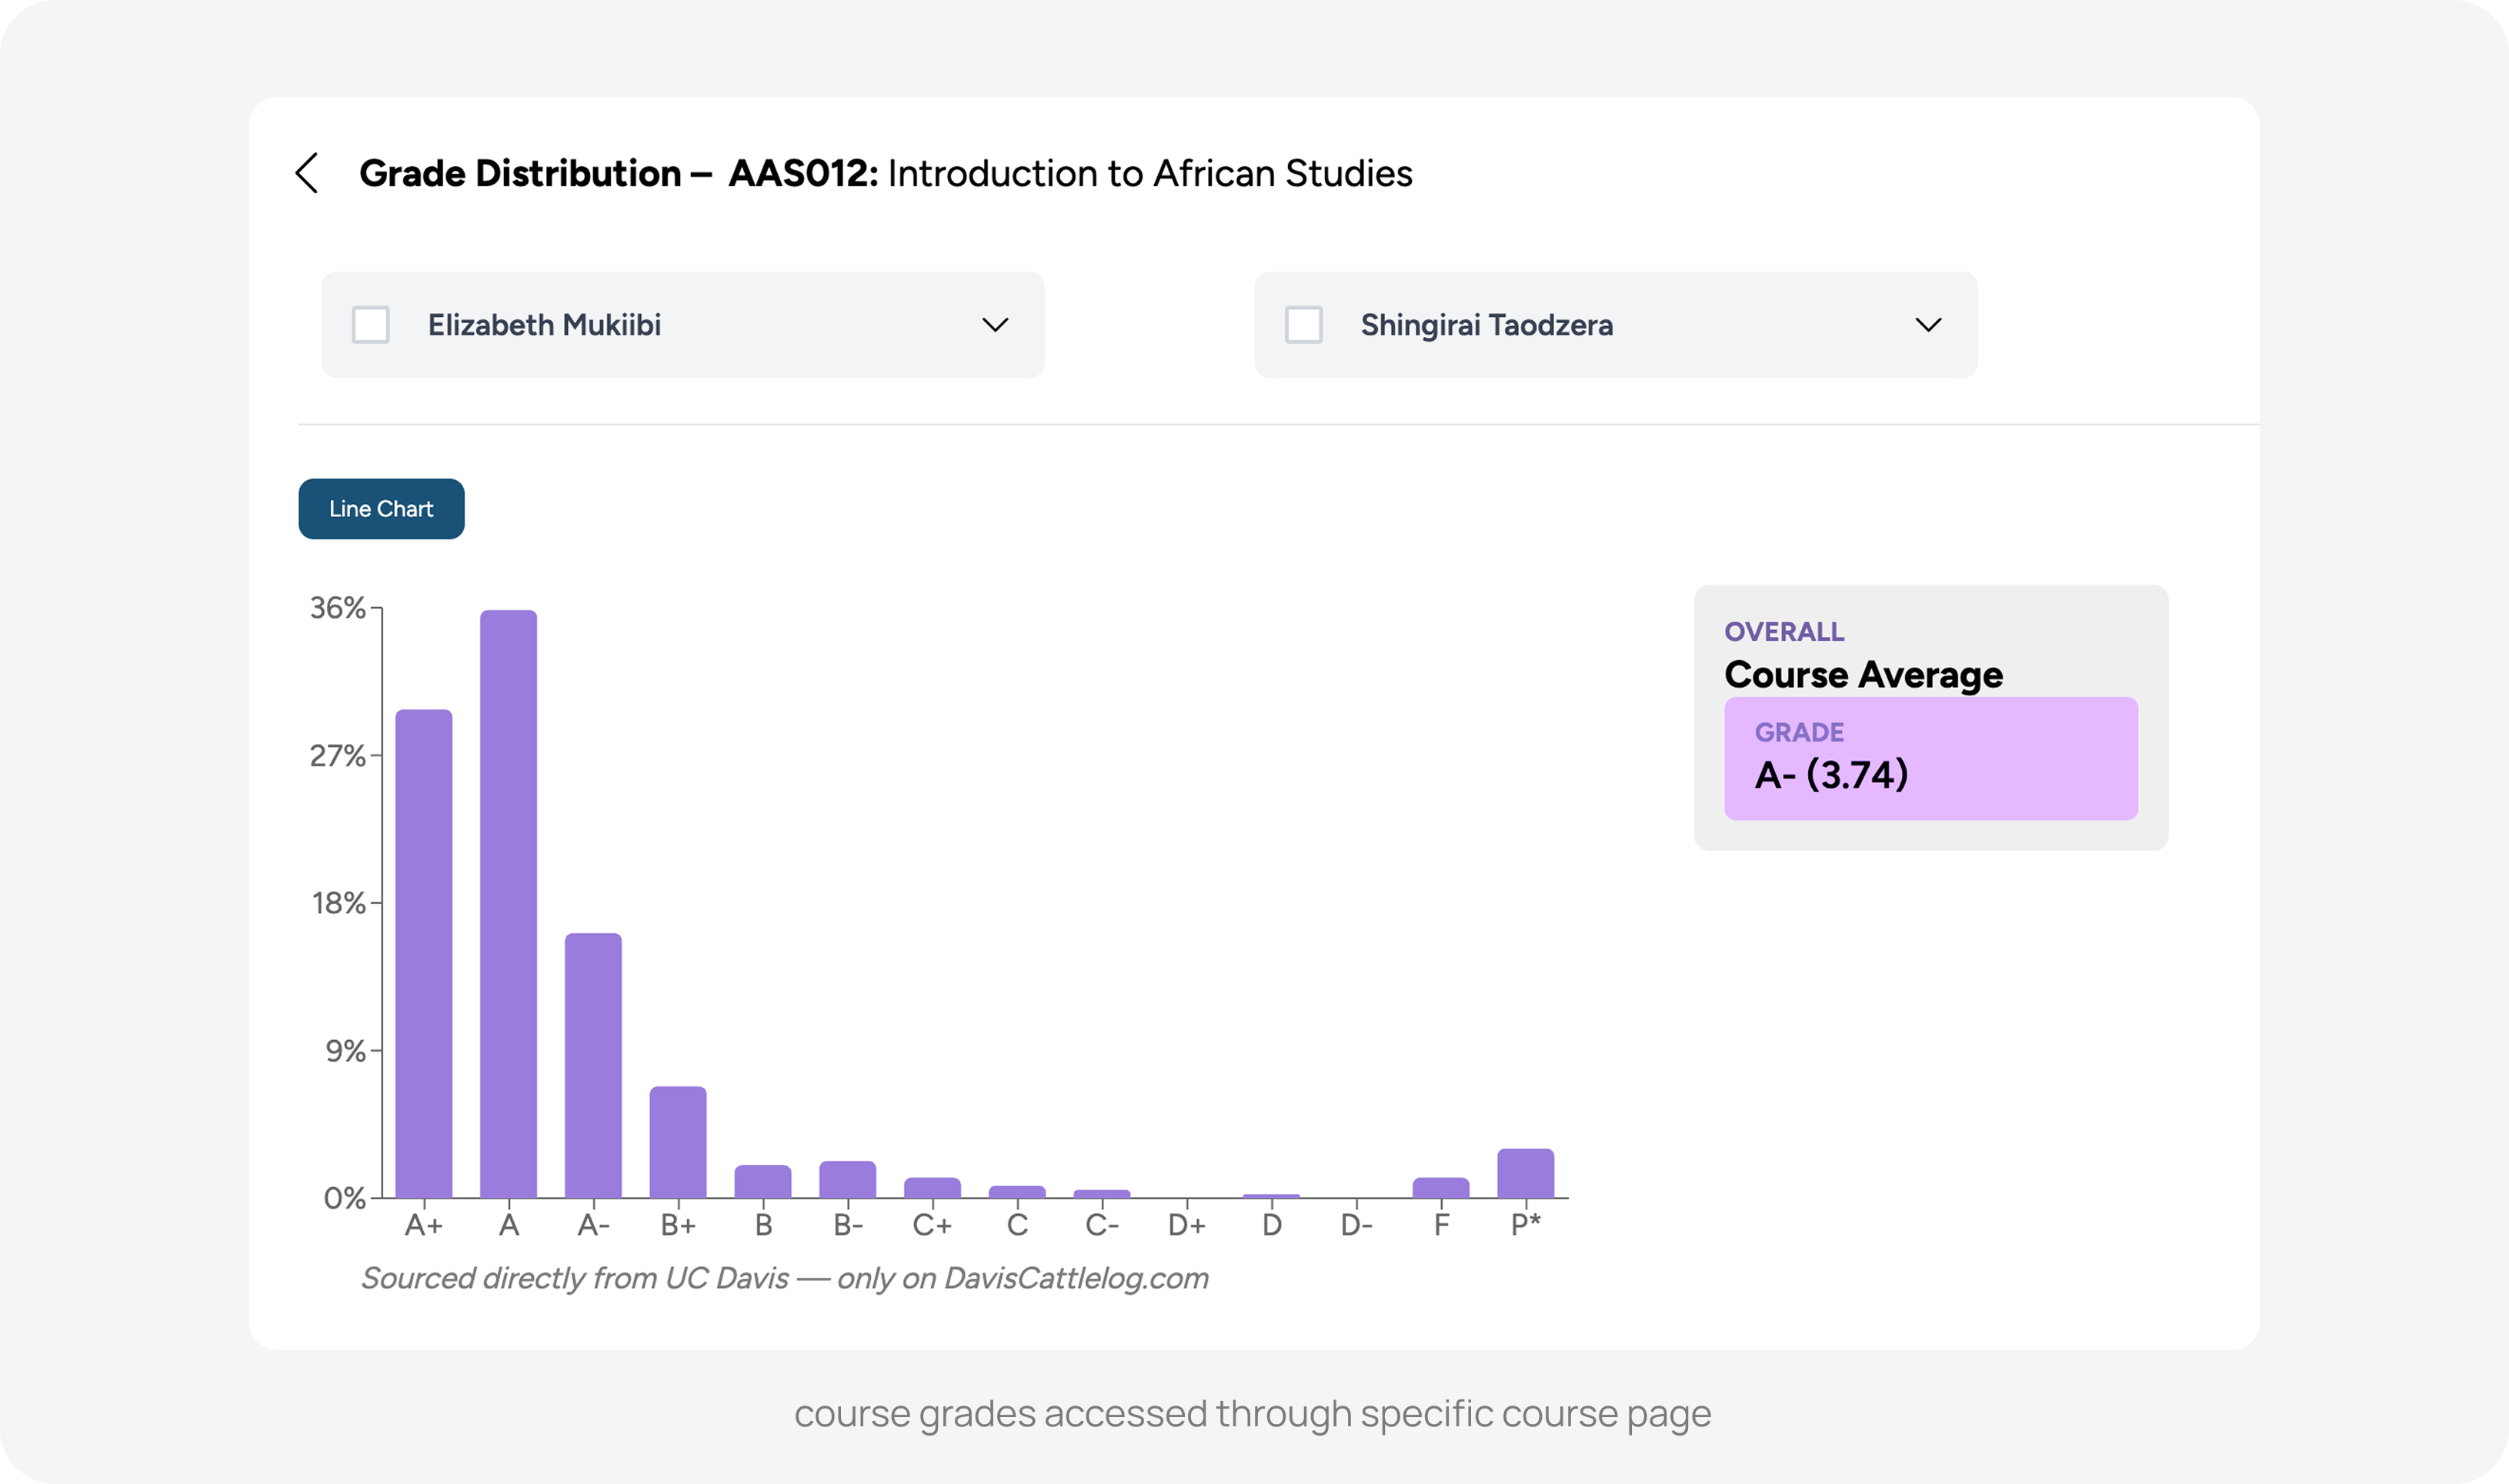
Task: Click the '18%' y-axis label
Action: (x=339, y=903)
